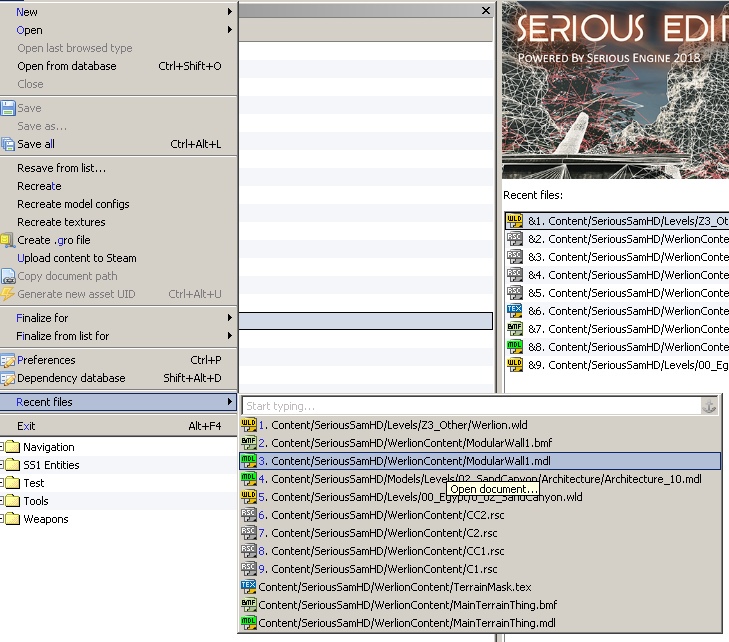This screenshot has height=642, width=729.
Task: Click TEX icon of recent file &6
Action: pyautogui.click(x=514, y=311)
